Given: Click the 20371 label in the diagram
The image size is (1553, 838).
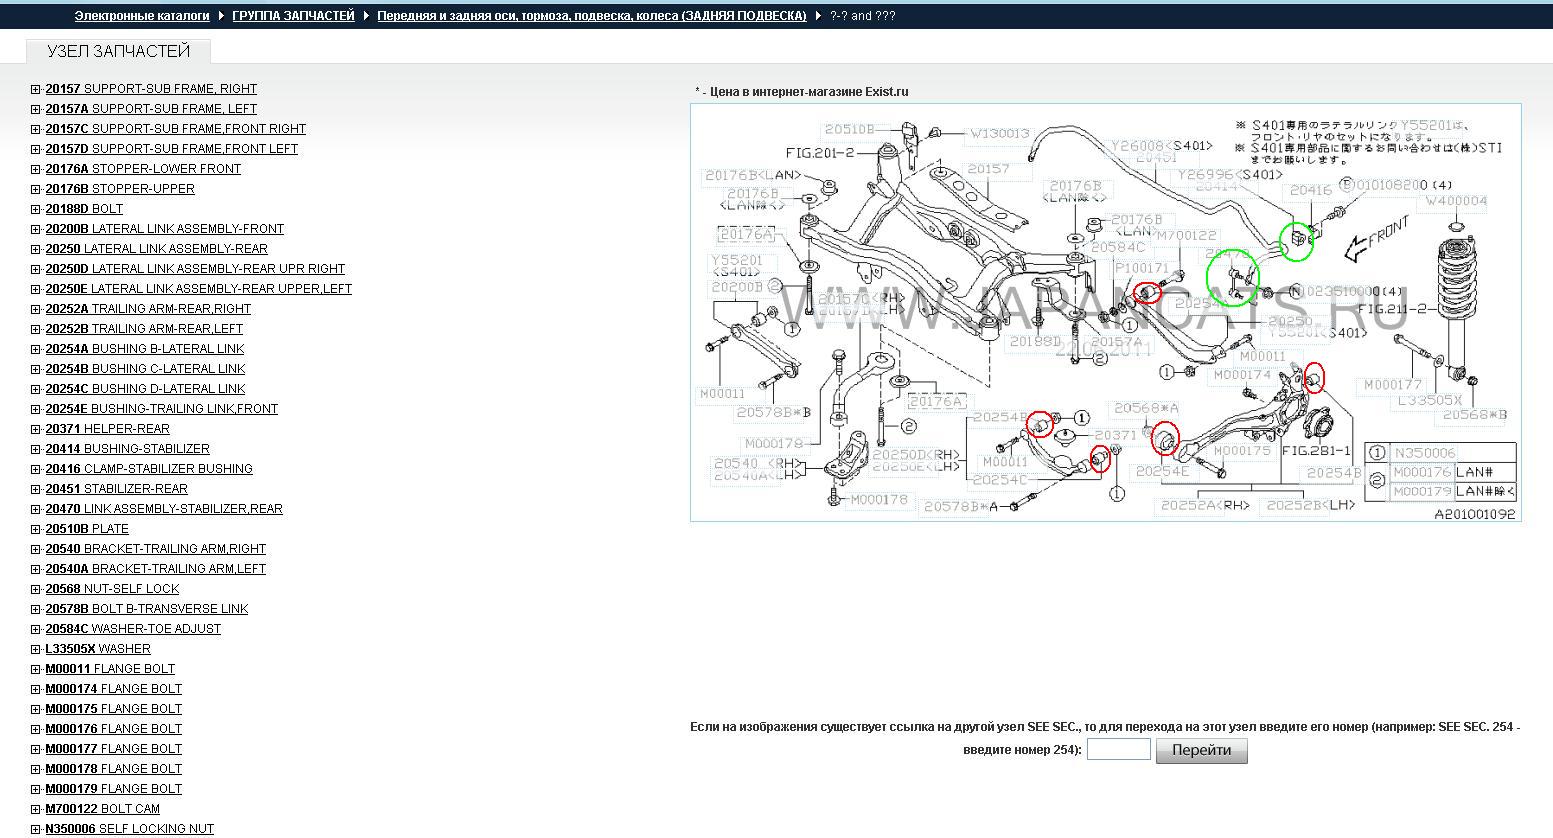Looking at the screenshot, I should point(1115,436).
